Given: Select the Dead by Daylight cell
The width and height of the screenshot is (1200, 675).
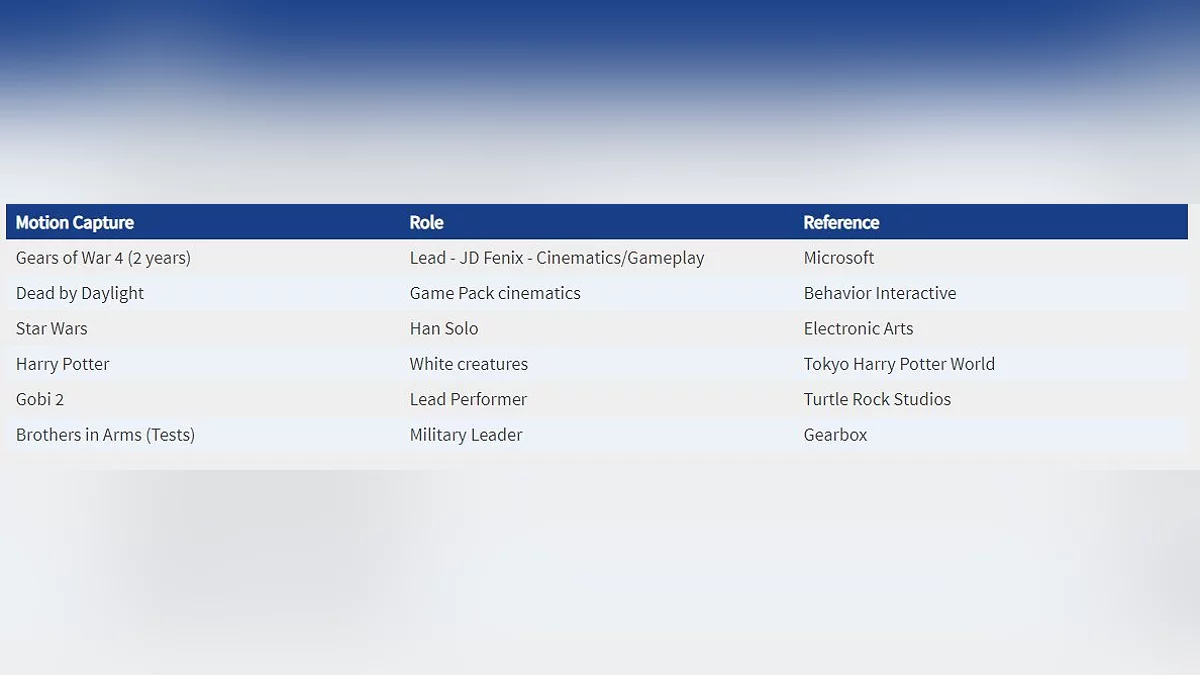Looking at the screenshot, I should point(203,293).
